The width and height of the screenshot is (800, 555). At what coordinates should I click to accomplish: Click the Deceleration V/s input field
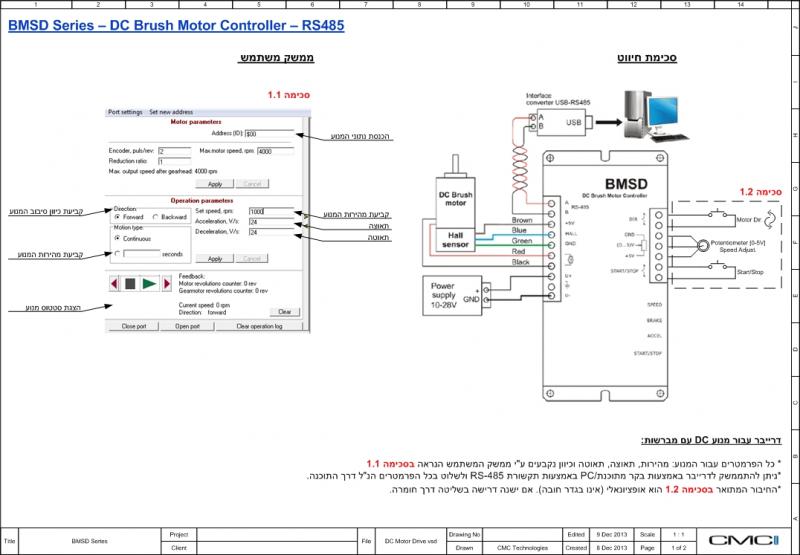click(271, 232)
